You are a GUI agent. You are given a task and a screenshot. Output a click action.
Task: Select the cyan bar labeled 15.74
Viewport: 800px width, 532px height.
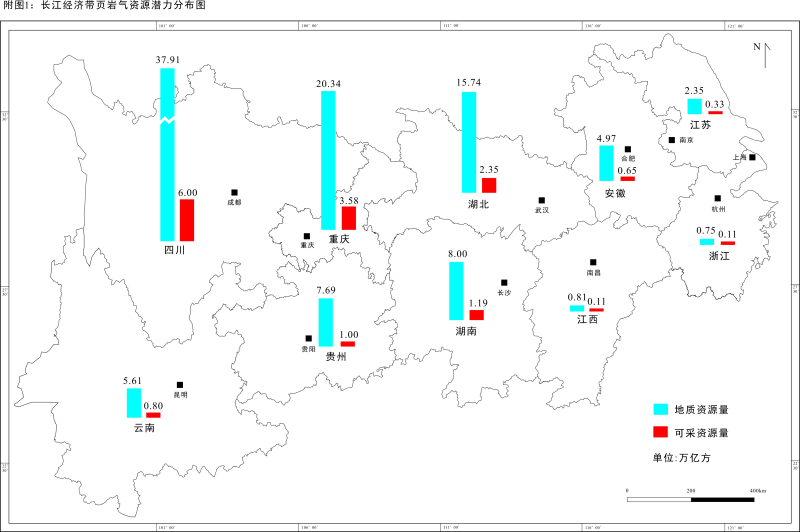pos(468,142)
